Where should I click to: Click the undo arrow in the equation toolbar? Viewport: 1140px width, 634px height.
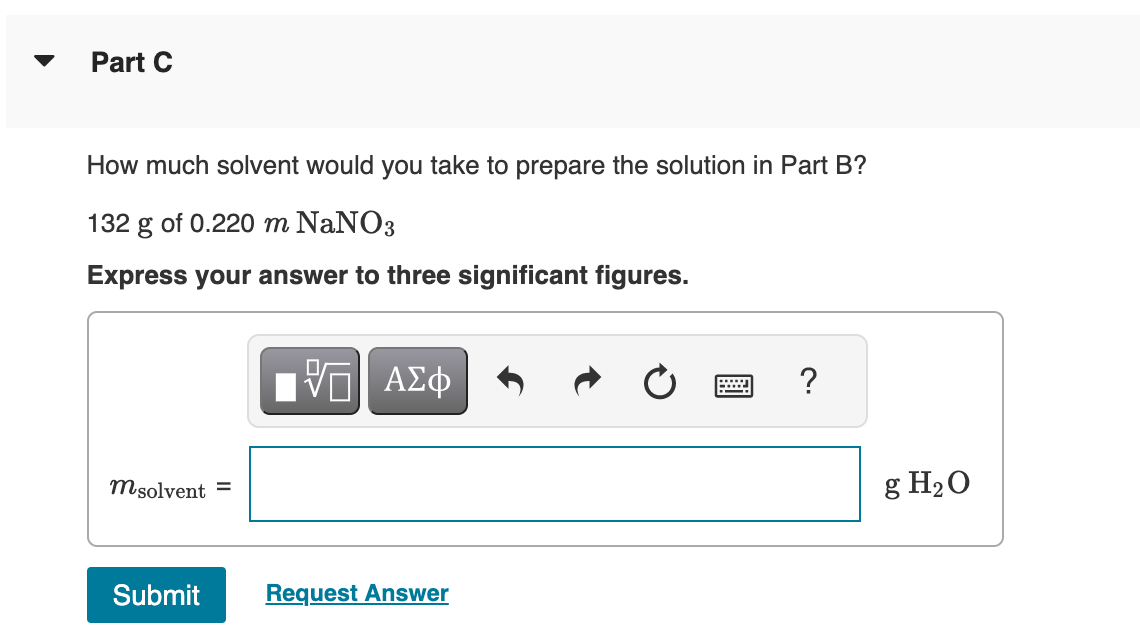coord(511,380)
